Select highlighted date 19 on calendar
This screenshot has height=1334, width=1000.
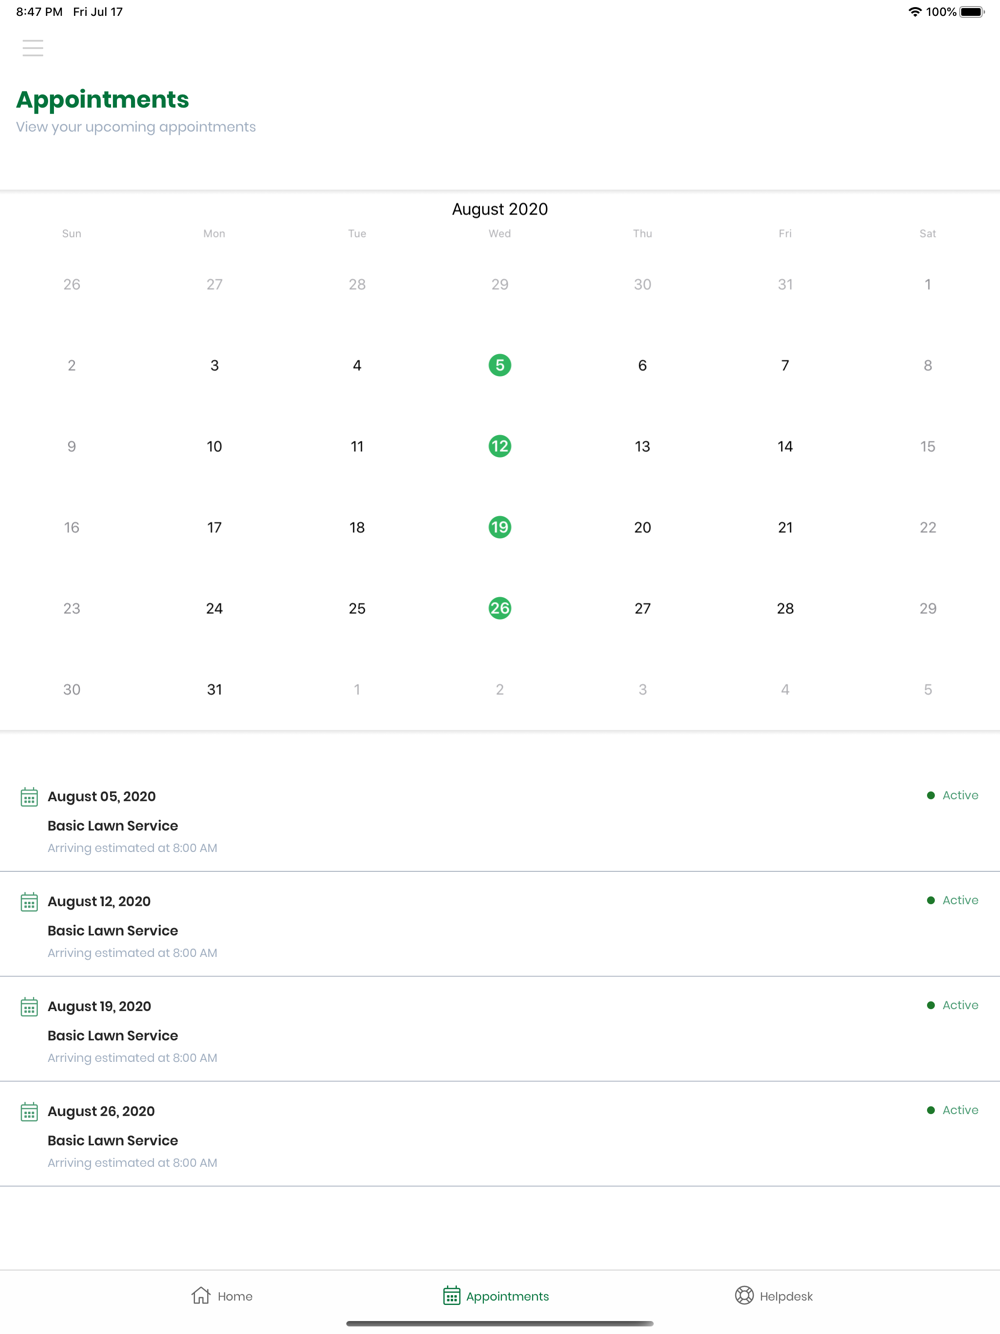click(500, 527)
